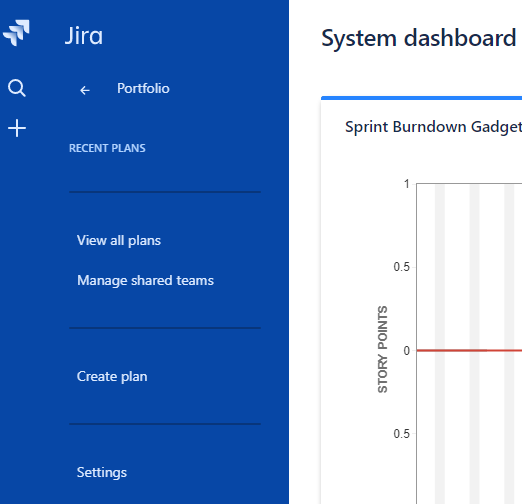Click the System dashboard title

point(419,38)
